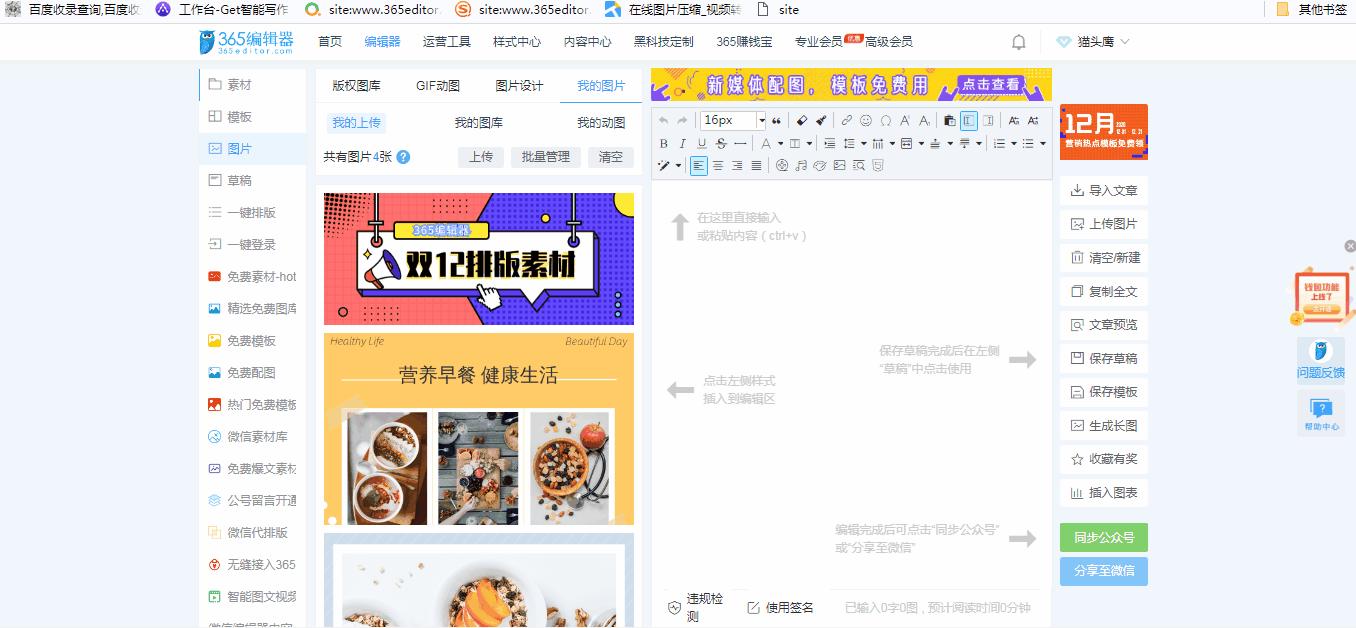Click the 批量管理 button
This screenshot has height=628, width=1356.
point(545,157)
